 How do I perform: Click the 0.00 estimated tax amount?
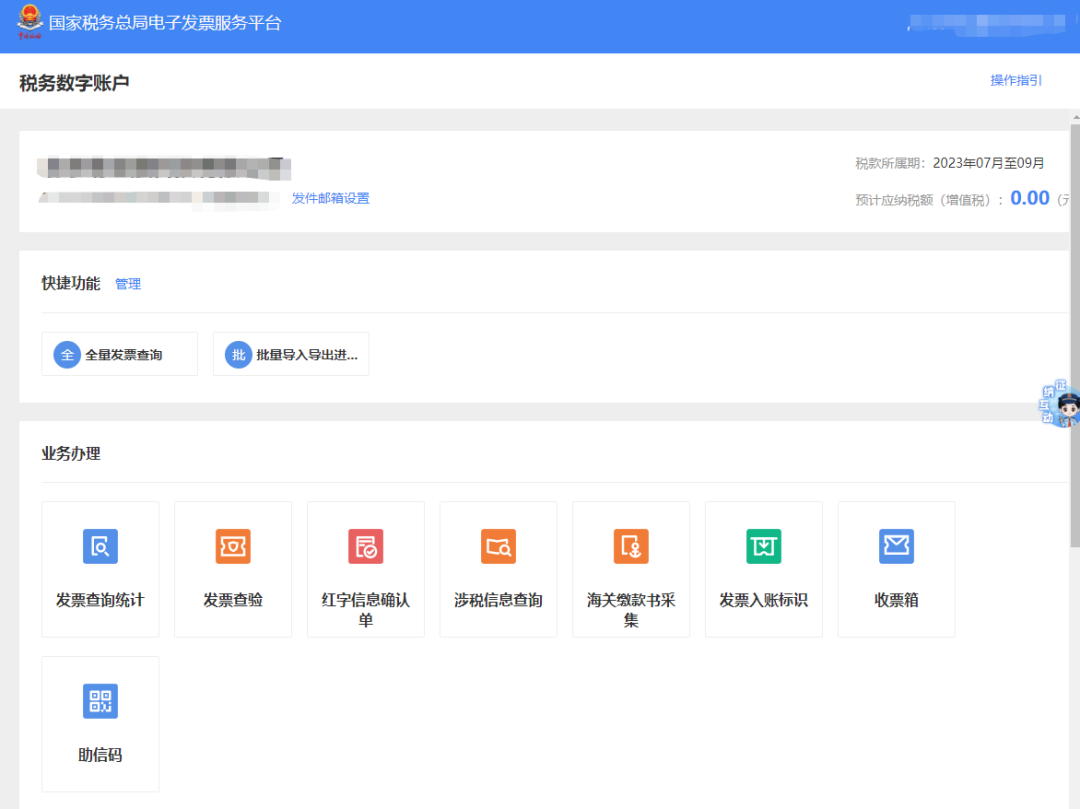tap(1029, 198)
